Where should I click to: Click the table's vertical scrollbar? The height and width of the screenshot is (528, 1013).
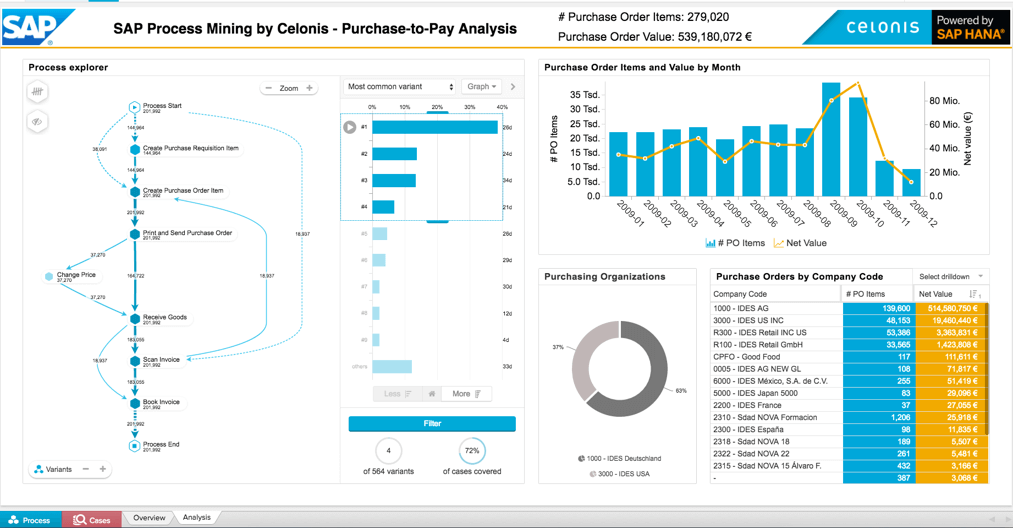(x=987, y=368)
